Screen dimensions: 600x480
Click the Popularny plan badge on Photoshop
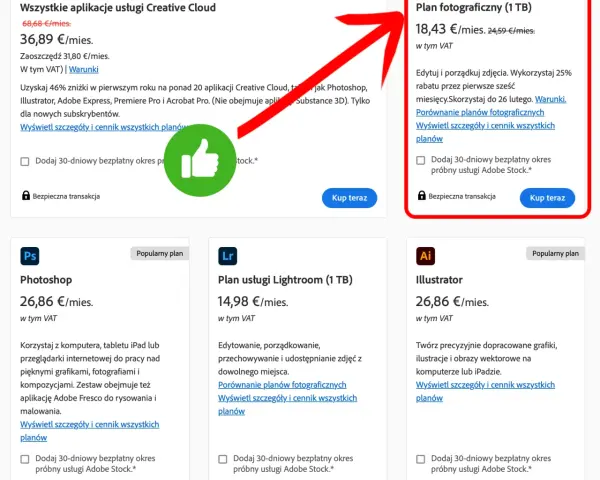point(160,253)
